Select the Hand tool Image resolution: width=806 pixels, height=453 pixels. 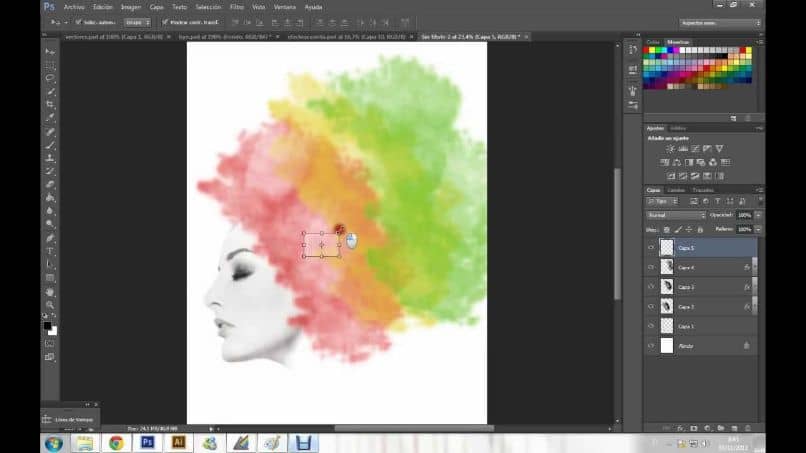pos(50,291)
